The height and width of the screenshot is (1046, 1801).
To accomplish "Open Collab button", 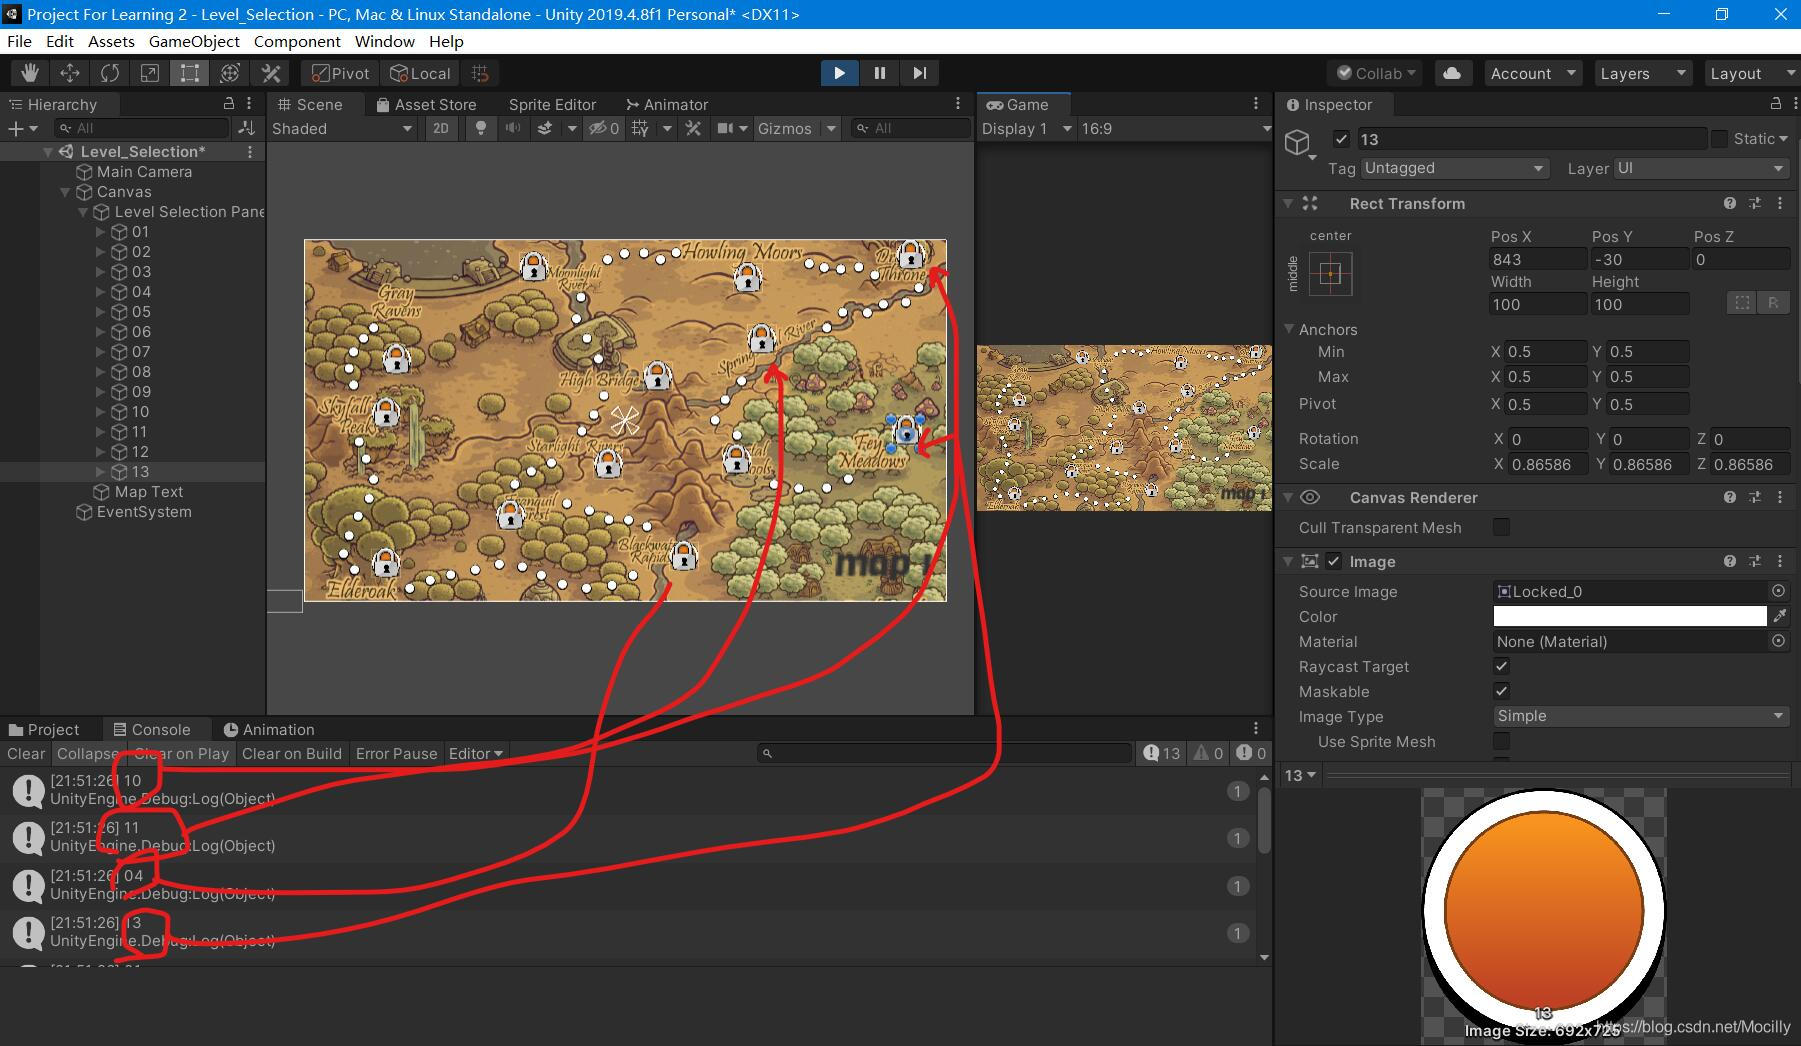I will pyautogui.click(x=1377, y=73).
